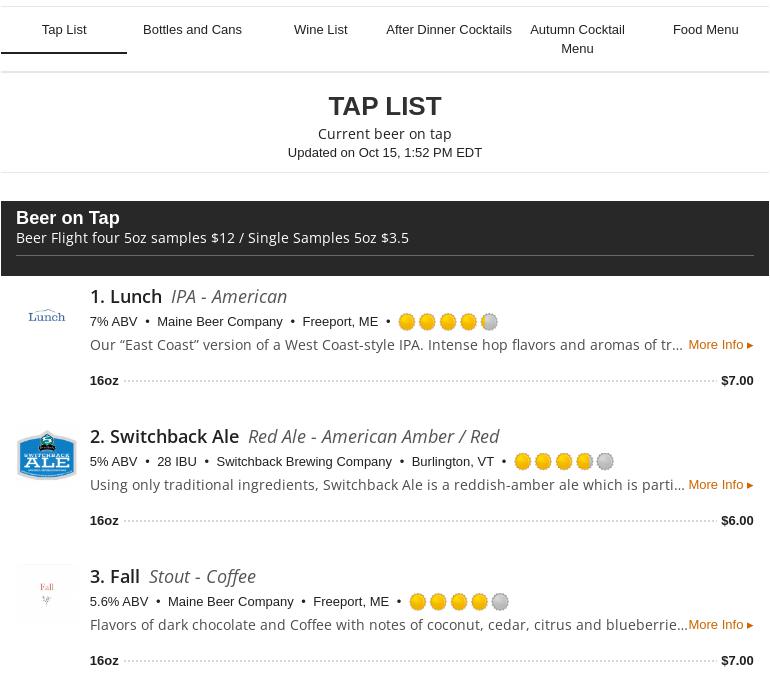The image size is (770, 696).
Task: Click the Lunch beer logo icon
Action: [46, 316]
